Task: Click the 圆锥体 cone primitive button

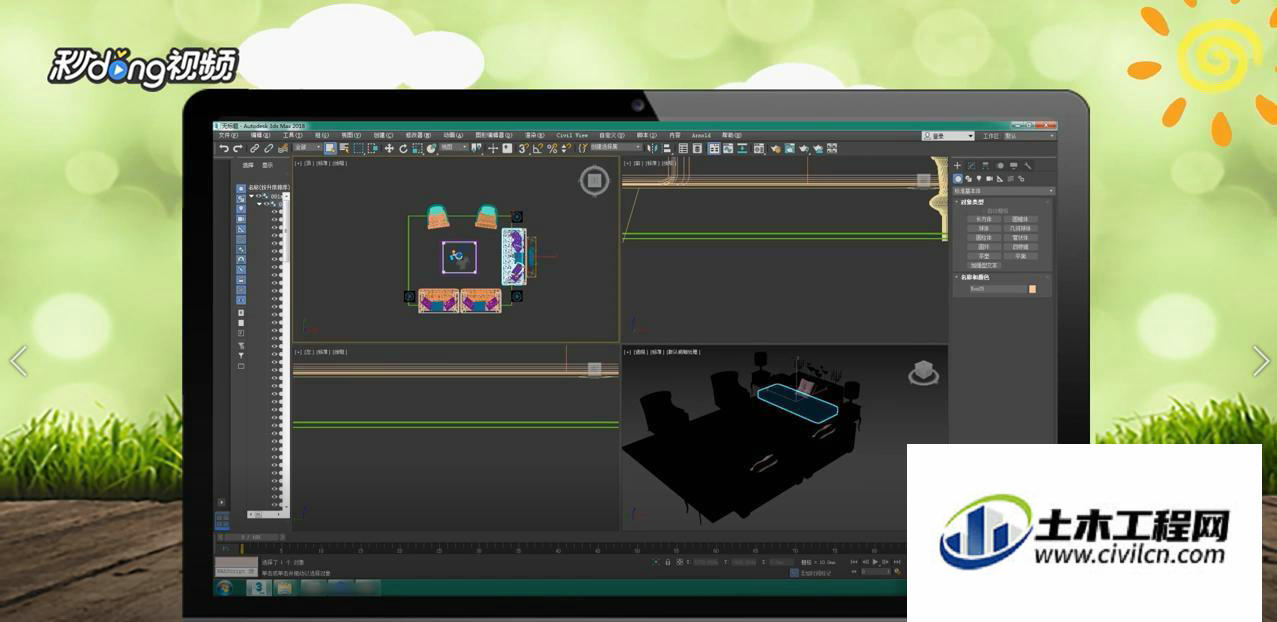Action: (1020, 219)
